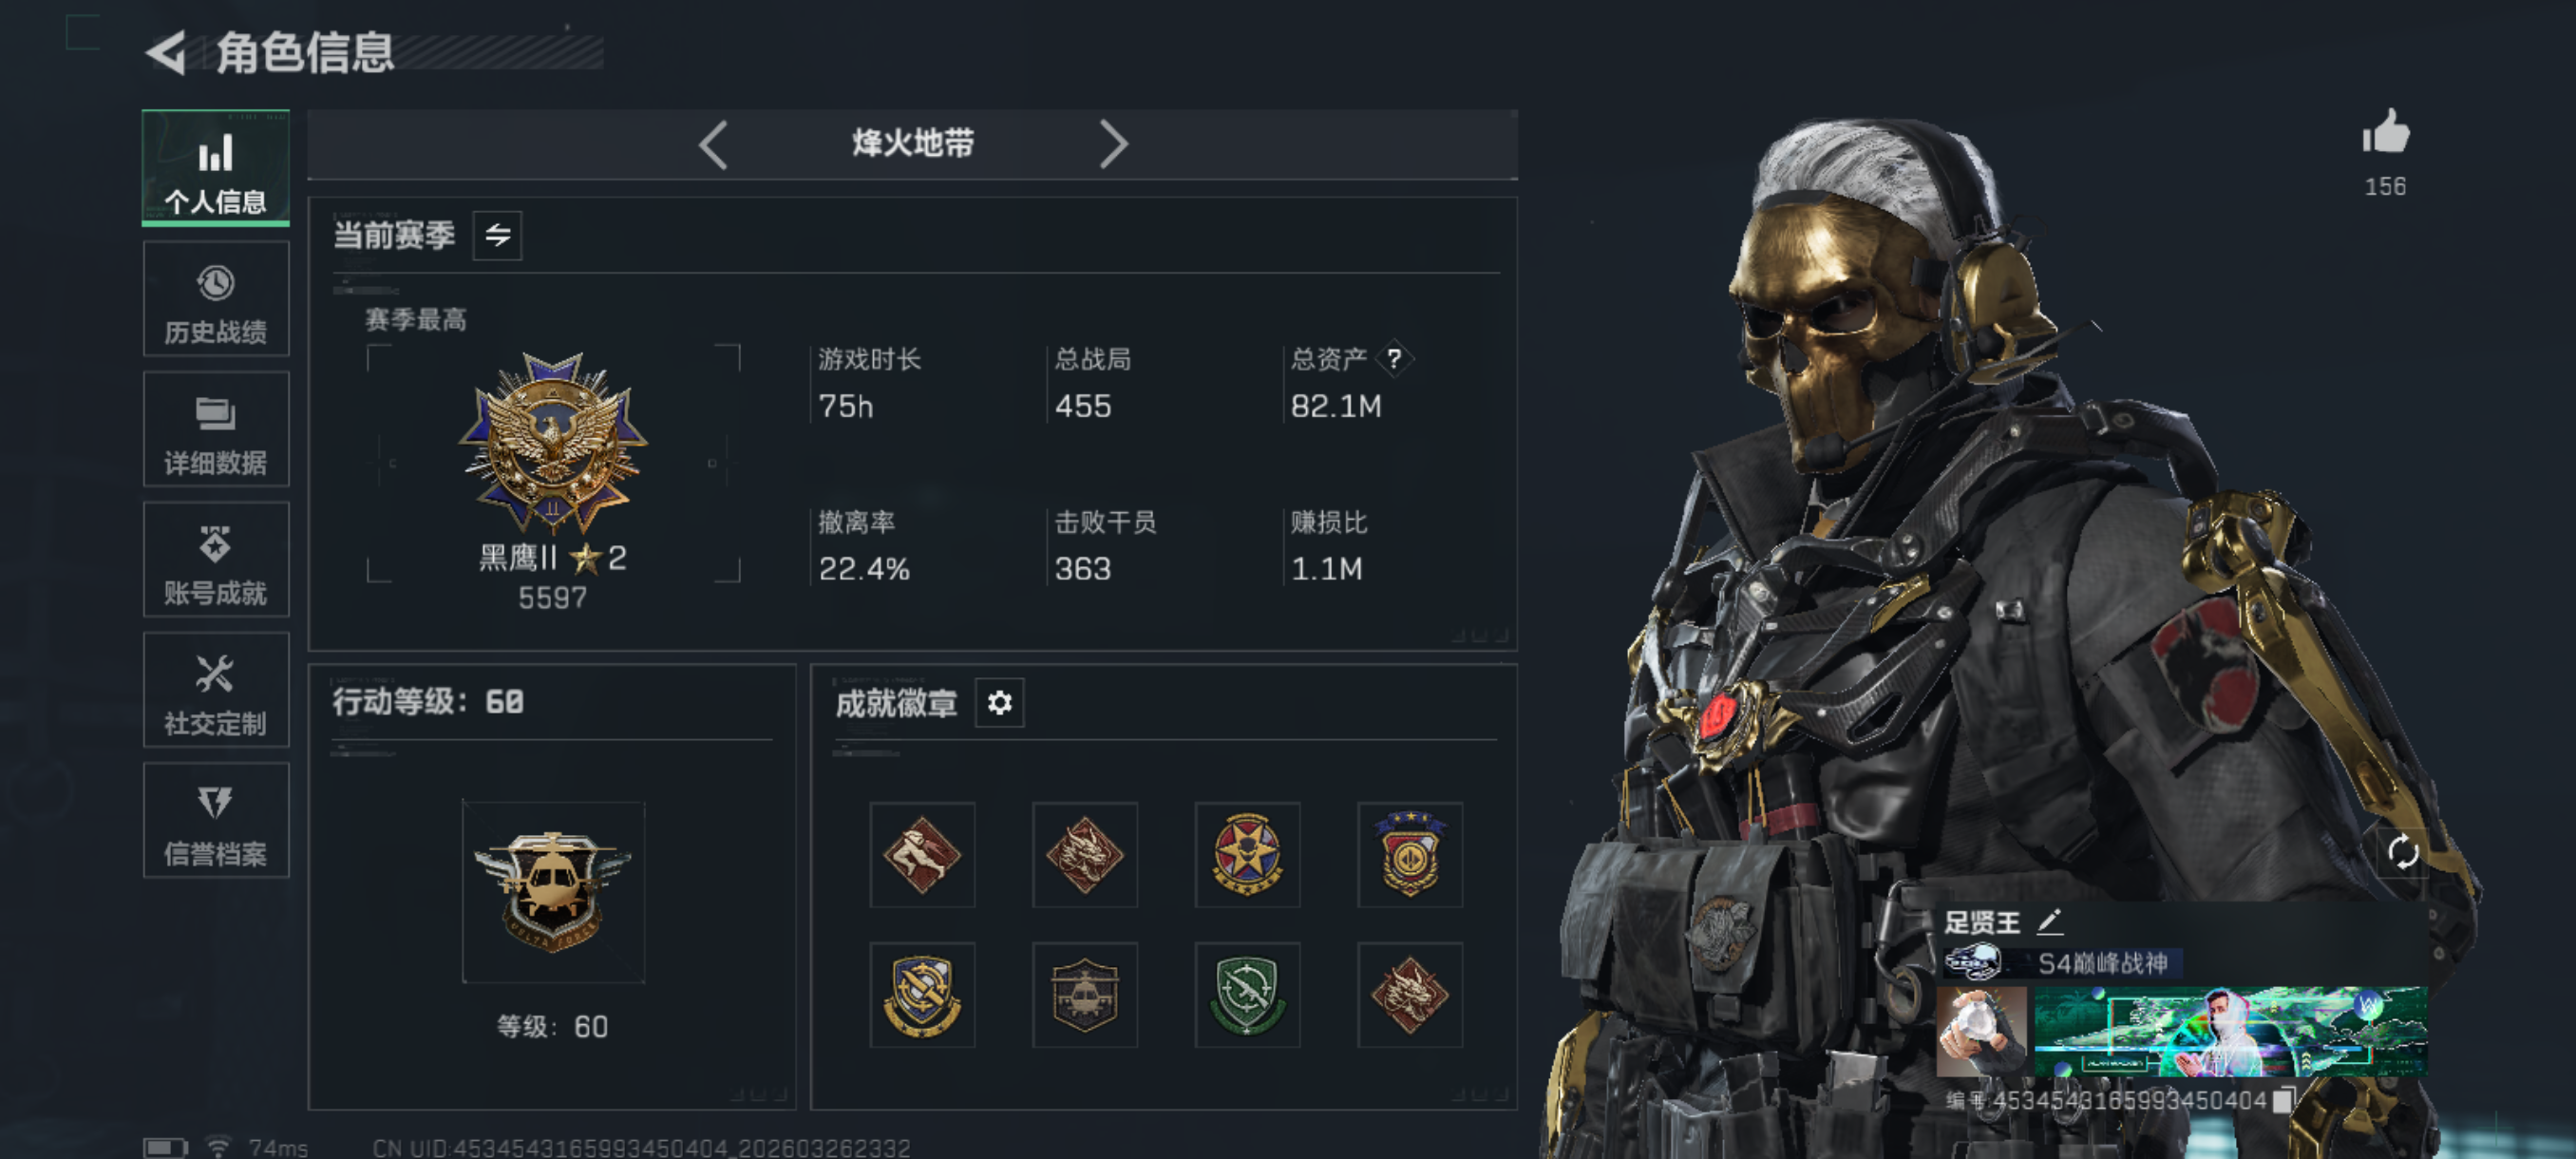Go back using the arrow beside 角色信息

click(x=167, y=53)
